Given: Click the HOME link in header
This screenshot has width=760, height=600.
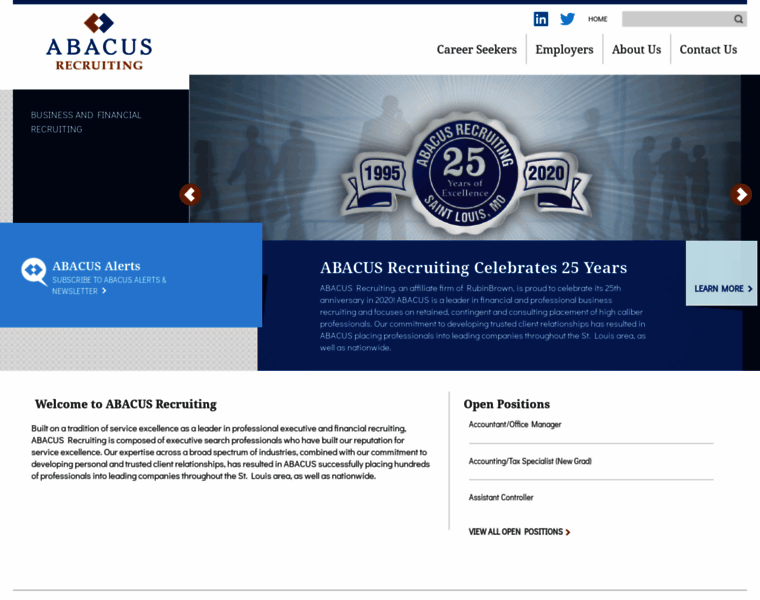Looking at the screenshot, I should pos(598,19).
